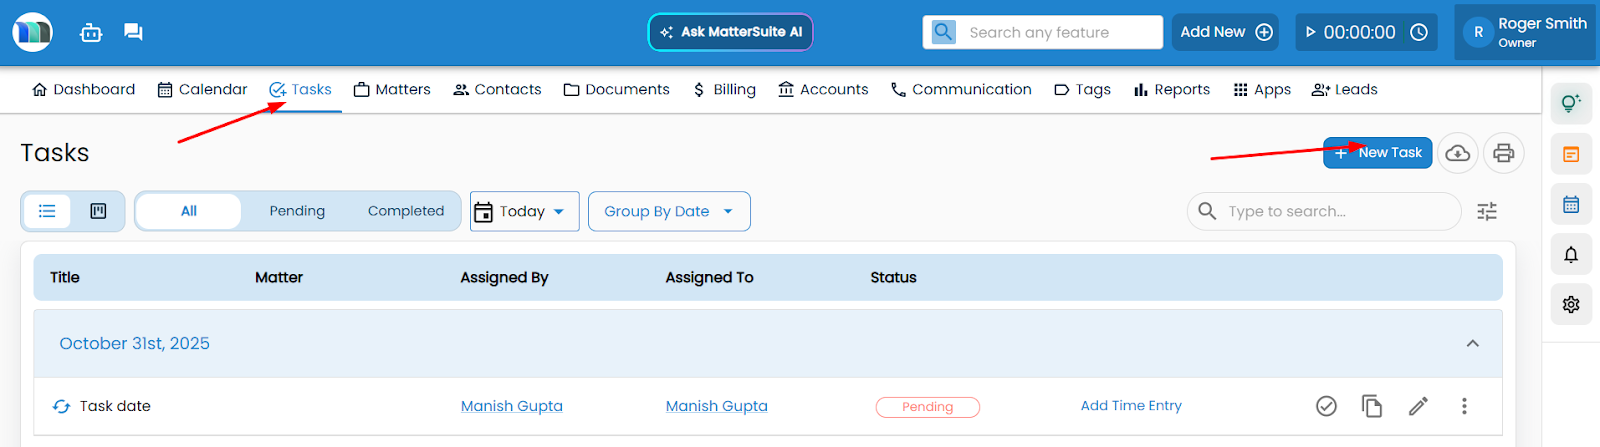1600x447 pixels.
Task: Mark Task date as complete
Action: coord(1326,406)
